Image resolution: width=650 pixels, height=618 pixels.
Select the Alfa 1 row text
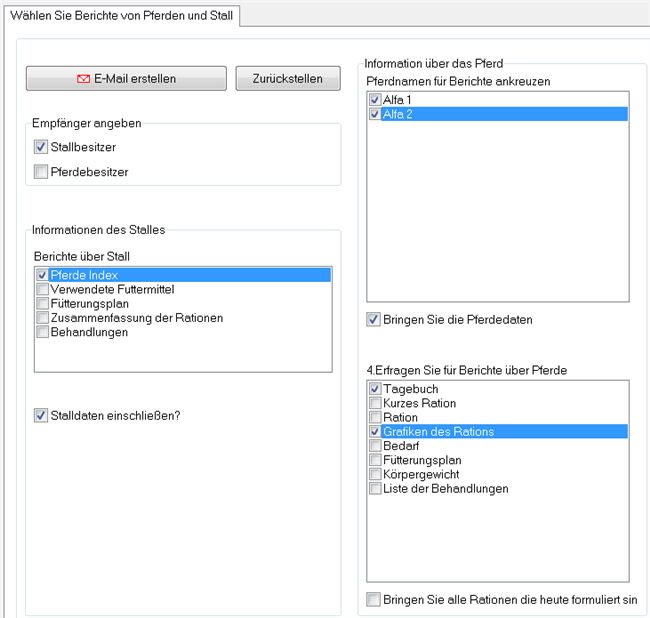(397, 100)
